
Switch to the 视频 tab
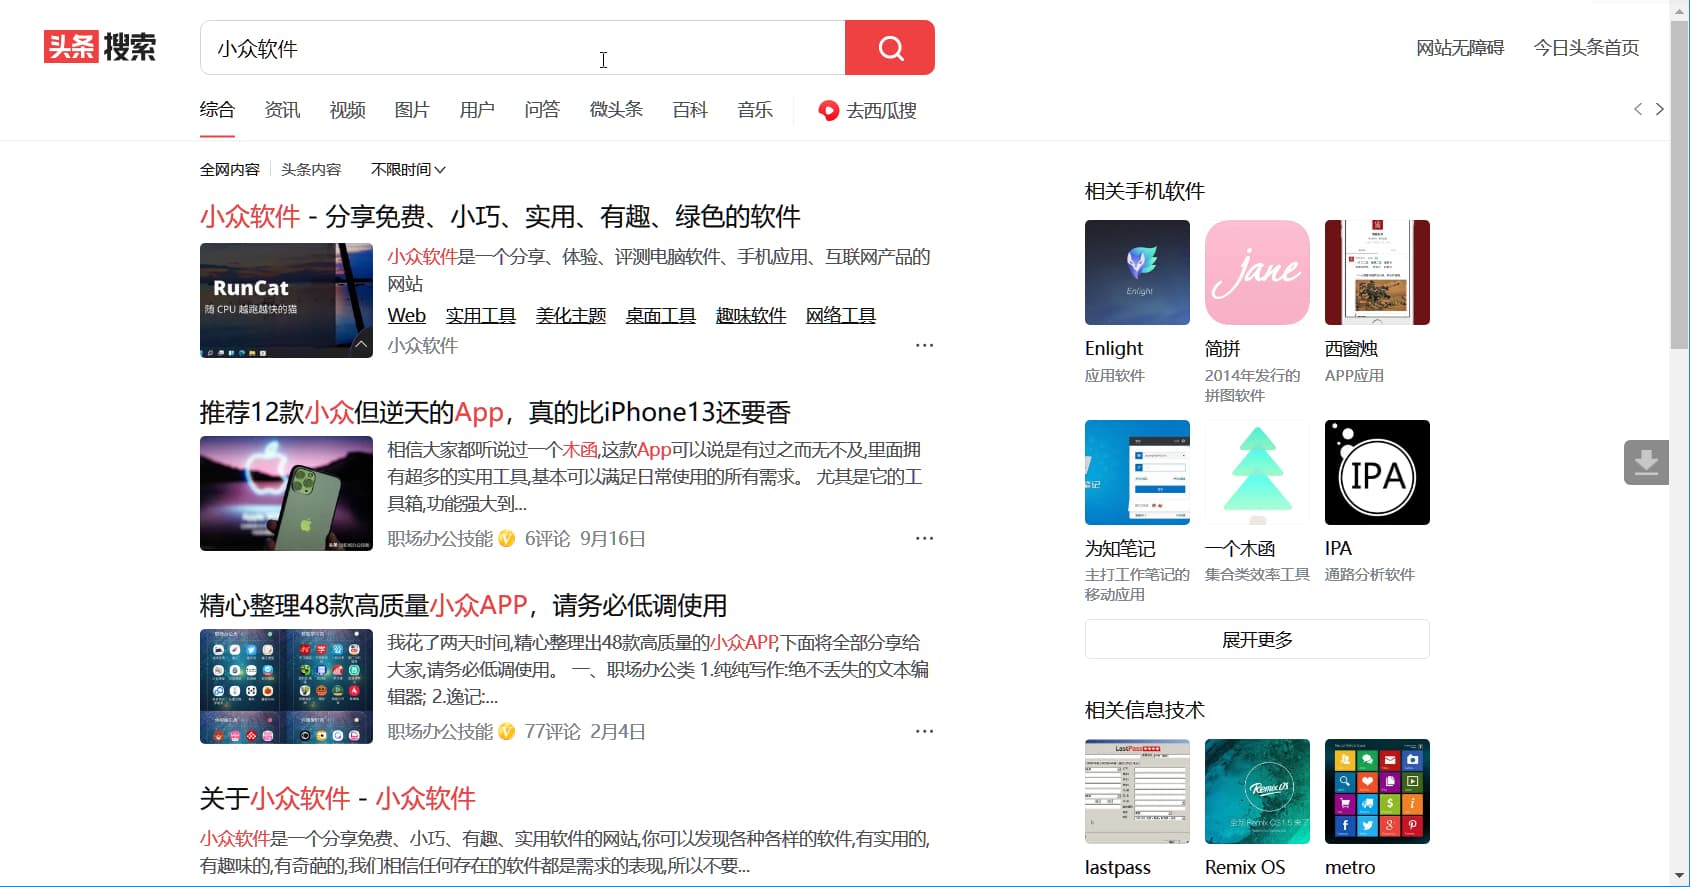tap(347, 110)
